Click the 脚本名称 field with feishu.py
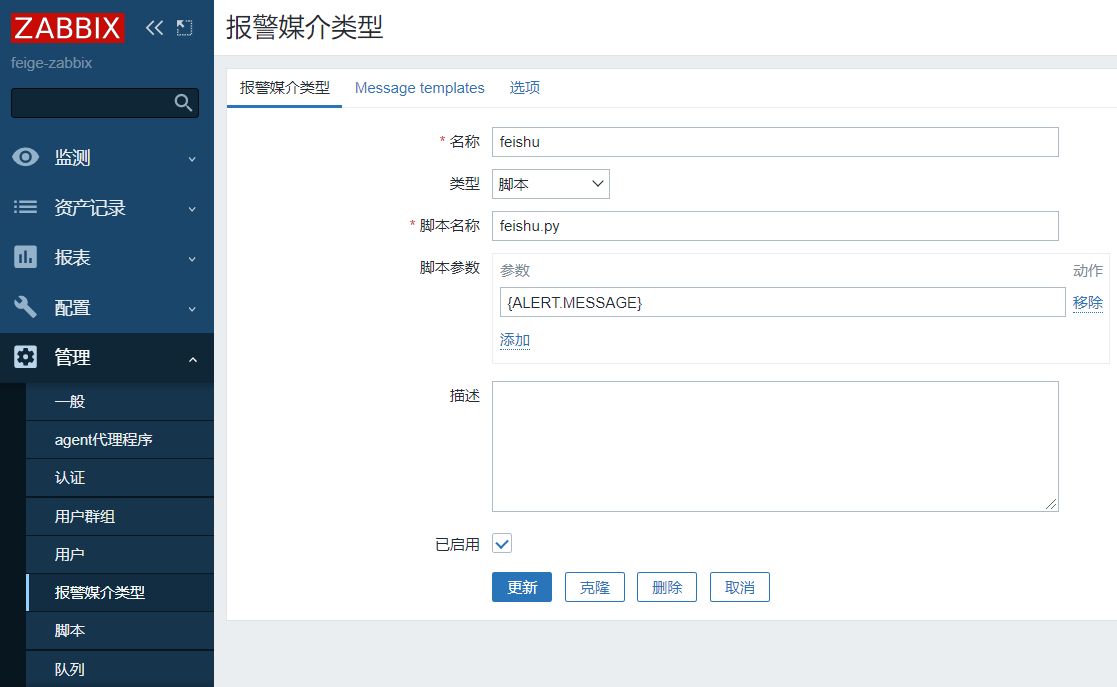Viewport: 1117px width, 687px height. (x=775, y=226)
